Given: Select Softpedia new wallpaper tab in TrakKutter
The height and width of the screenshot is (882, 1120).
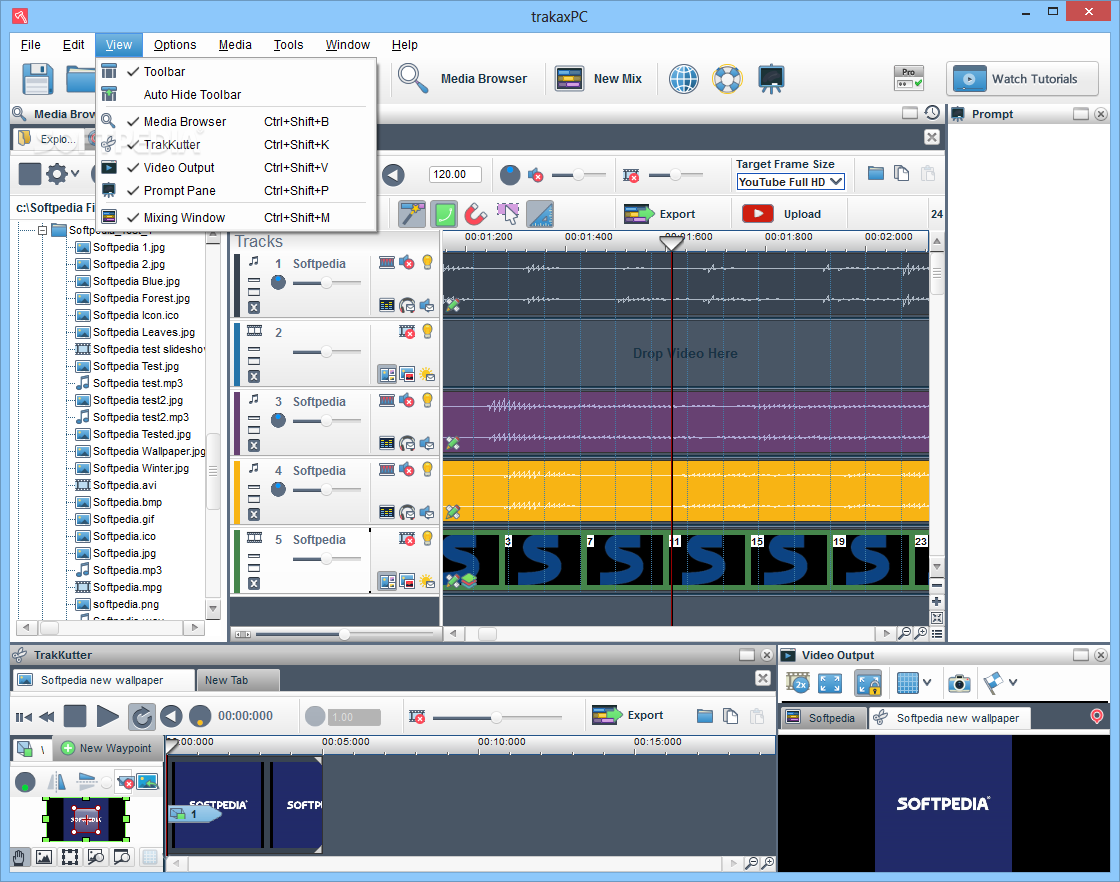Looking at the screenshot, I should (x=102, y=680).
